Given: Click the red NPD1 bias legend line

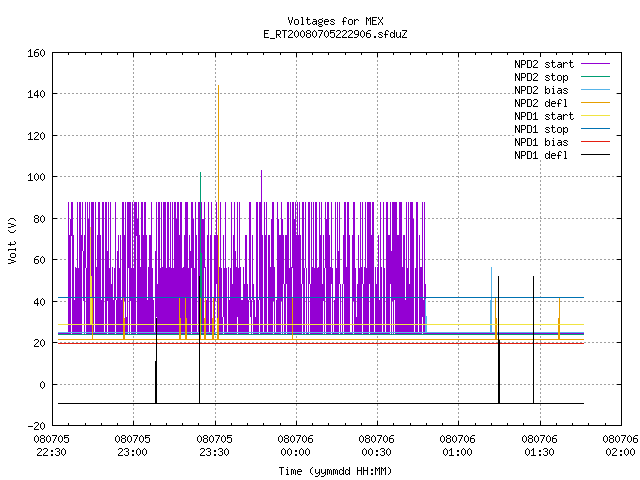Looking at the screenshot, I should [596, 142].
